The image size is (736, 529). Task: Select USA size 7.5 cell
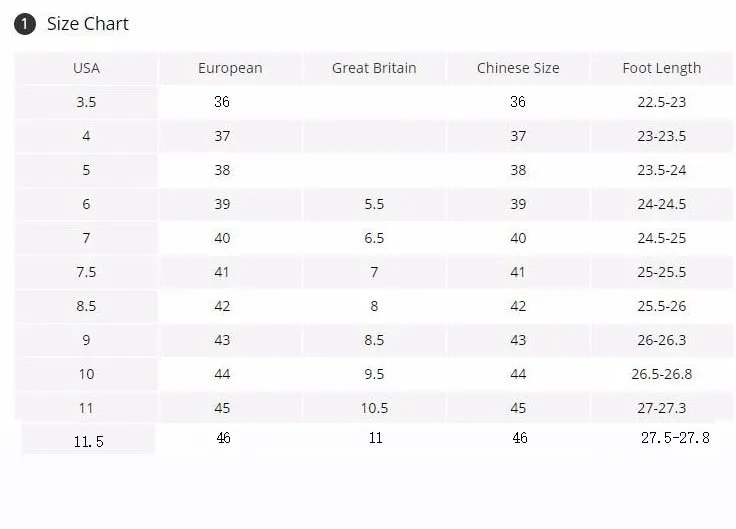pyautogui.click(x=86, y=272)
